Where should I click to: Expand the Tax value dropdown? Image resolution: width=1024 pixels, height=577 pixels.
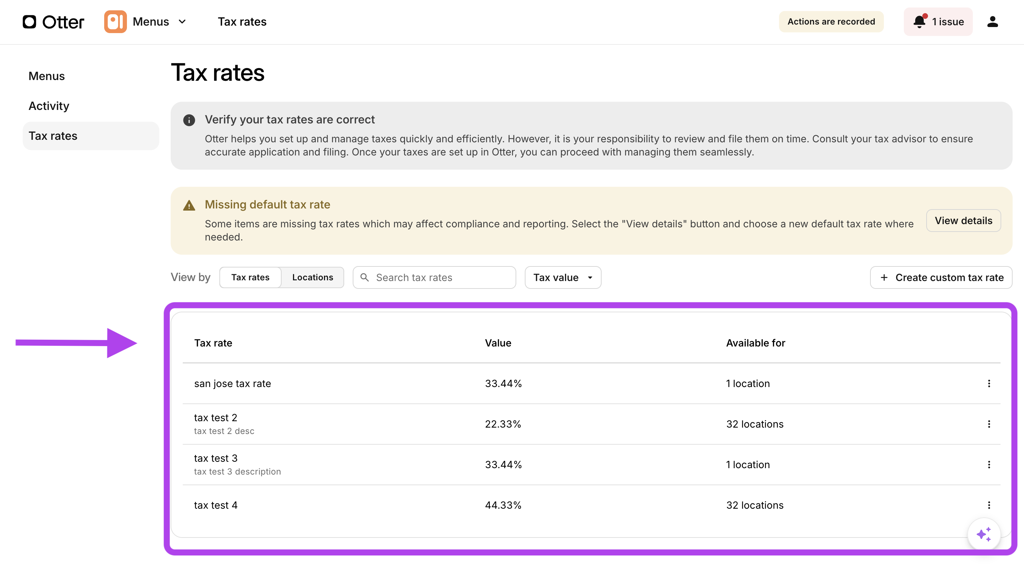coord(563,278)
